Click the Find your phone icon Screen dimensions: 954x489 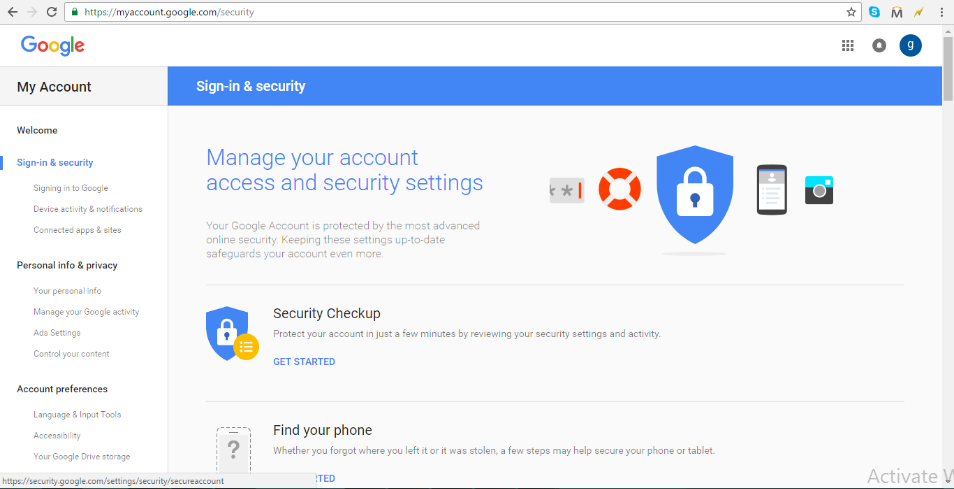pos(233,451)
